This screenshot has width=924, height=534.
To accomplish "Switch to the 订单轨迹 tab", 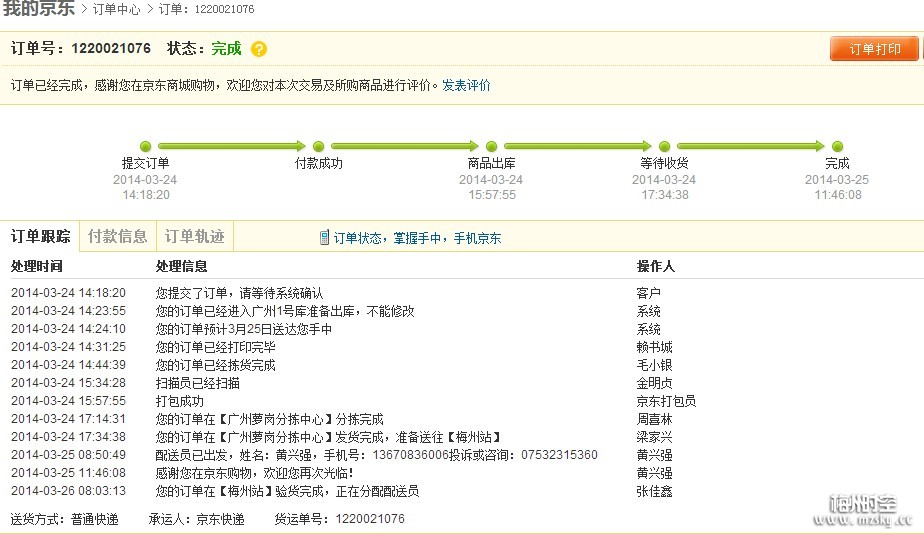I will click(194, 237).
